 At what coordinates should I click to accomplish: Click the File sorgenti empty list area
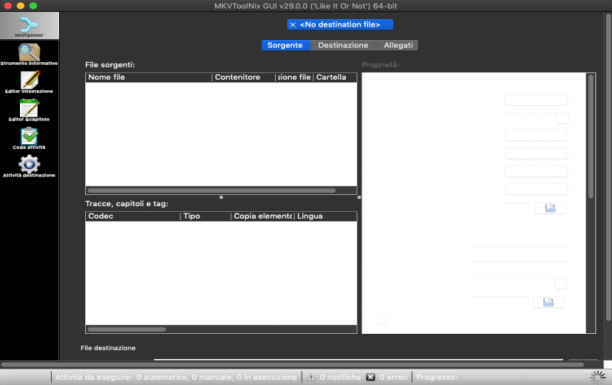tap(221, 134)
